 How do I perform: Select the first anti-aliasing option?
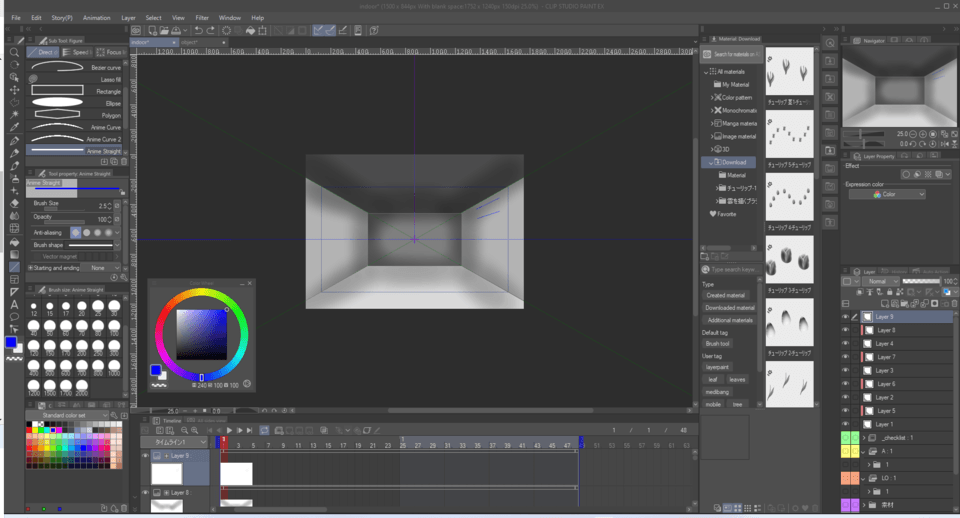click(75, 233)
